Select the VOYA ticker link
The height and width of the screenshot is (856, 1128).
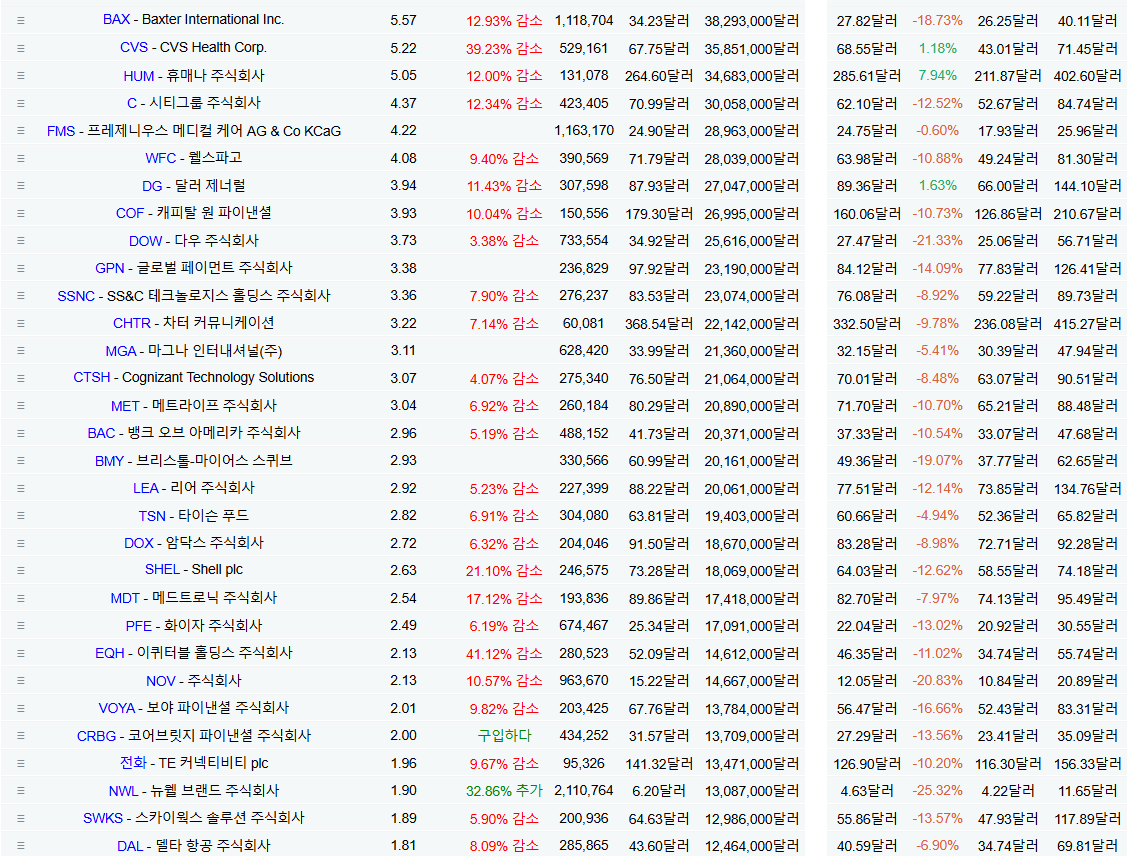point(116,708)
